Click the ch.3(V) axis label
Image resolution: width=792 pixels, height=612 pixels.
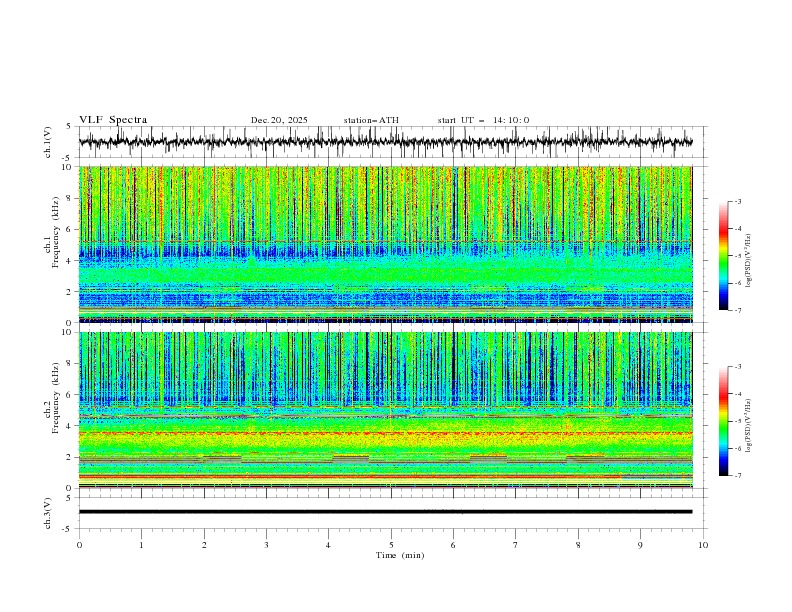48,512
